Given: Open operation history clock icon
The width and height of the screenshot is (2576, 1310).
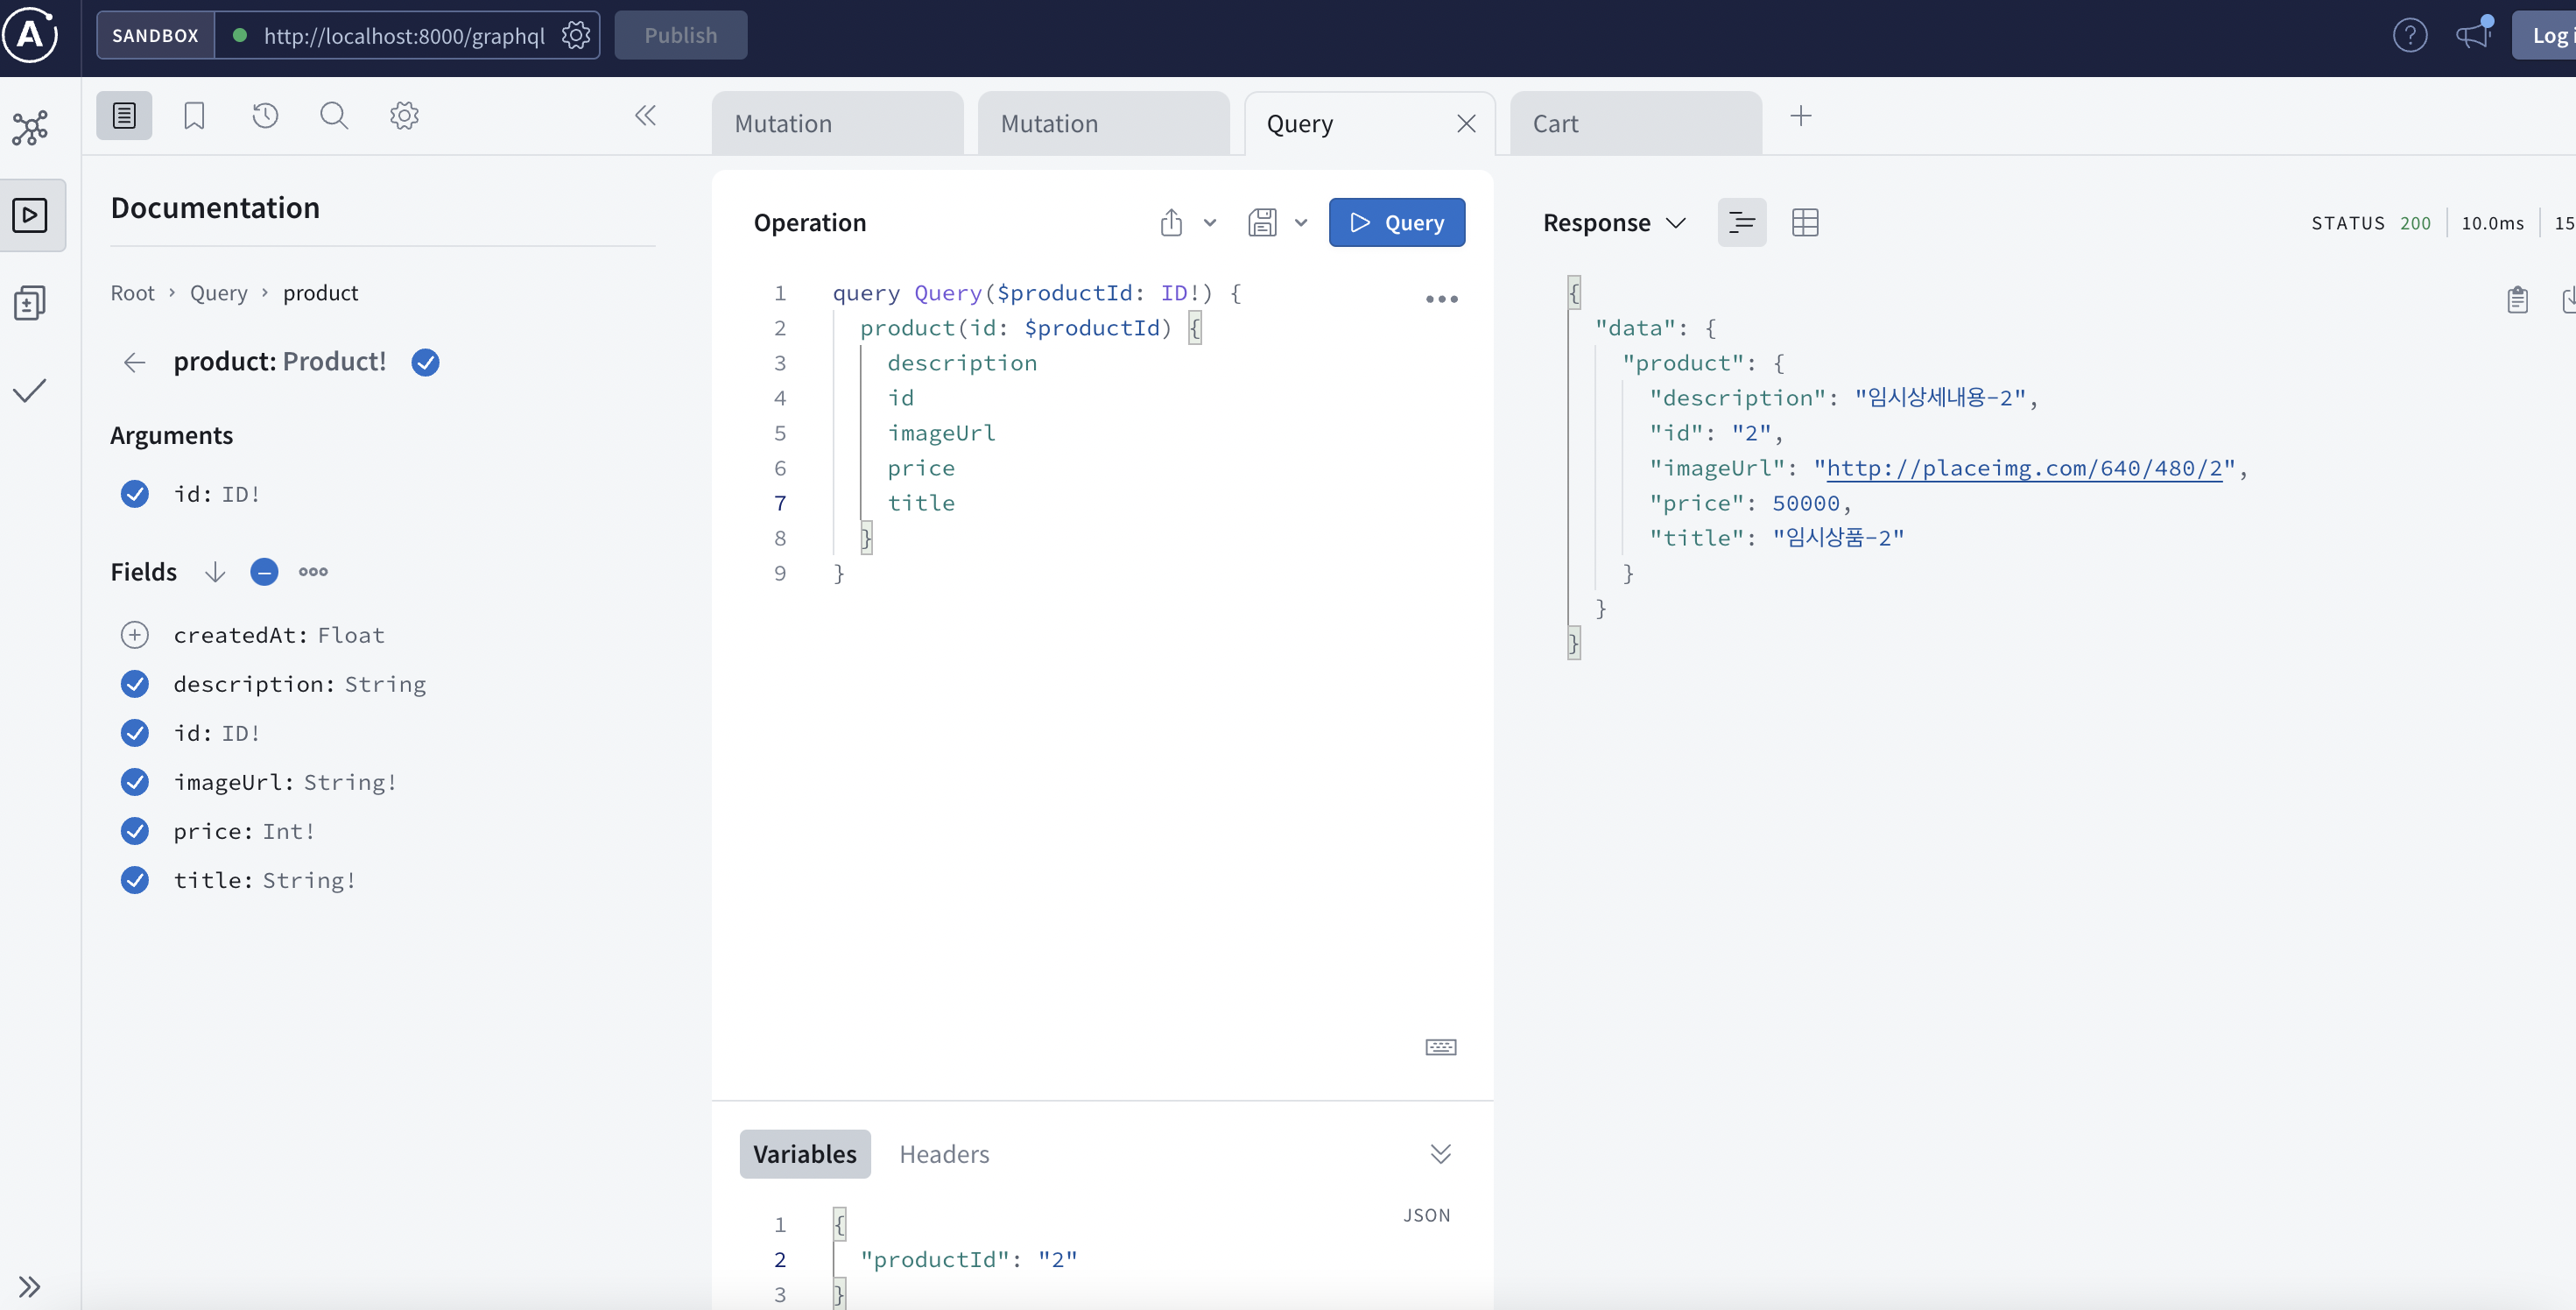Looking at the screenshot, I should 265,116.
